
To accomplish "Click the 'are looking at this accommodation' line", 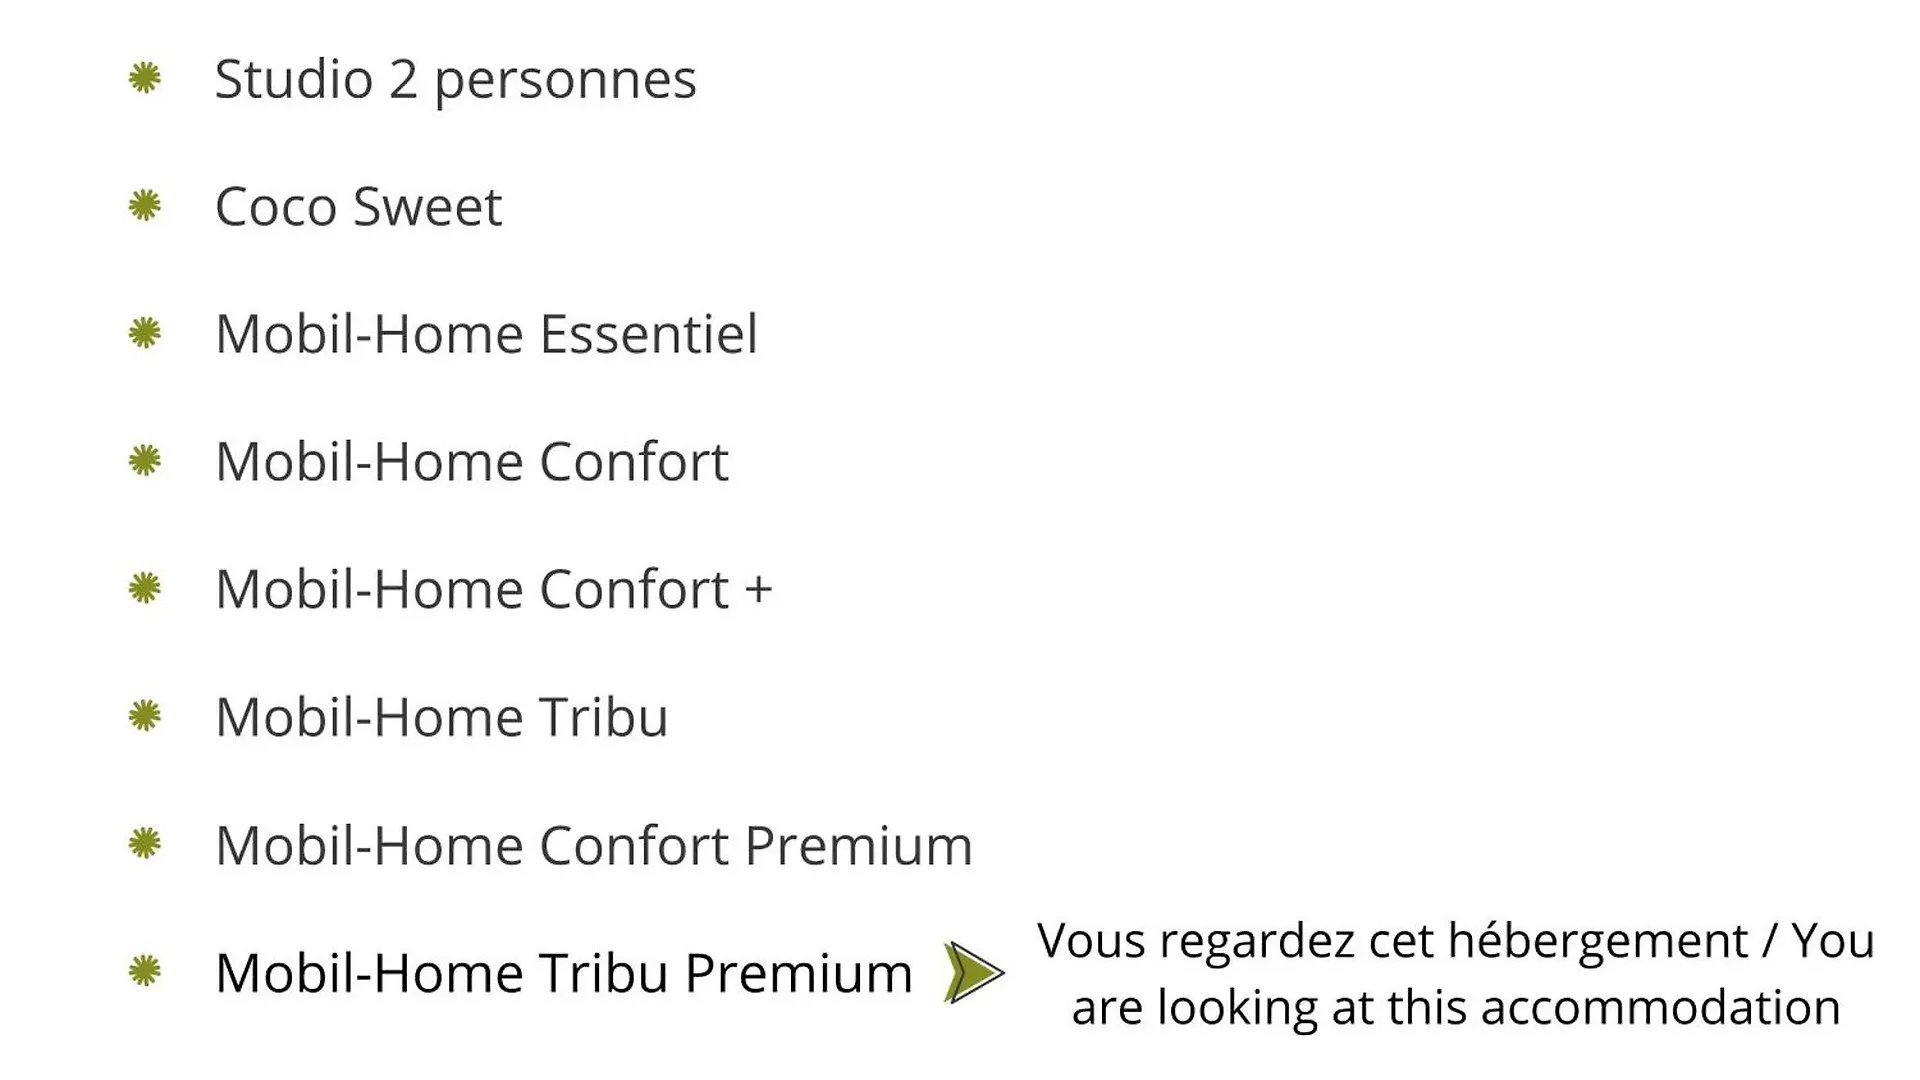I will tap(1456, 1007).
